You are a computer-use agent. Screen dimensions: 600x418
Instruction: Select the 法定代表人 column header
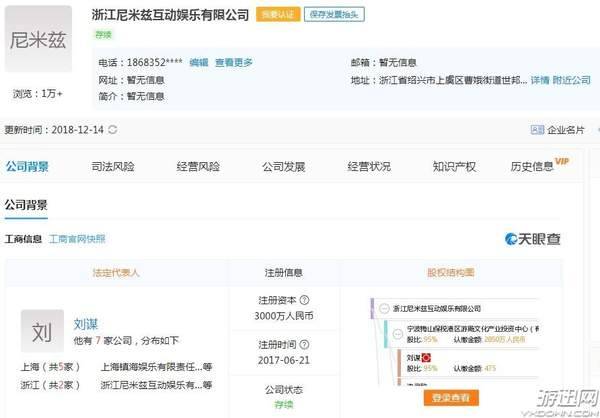coord(116,273)
